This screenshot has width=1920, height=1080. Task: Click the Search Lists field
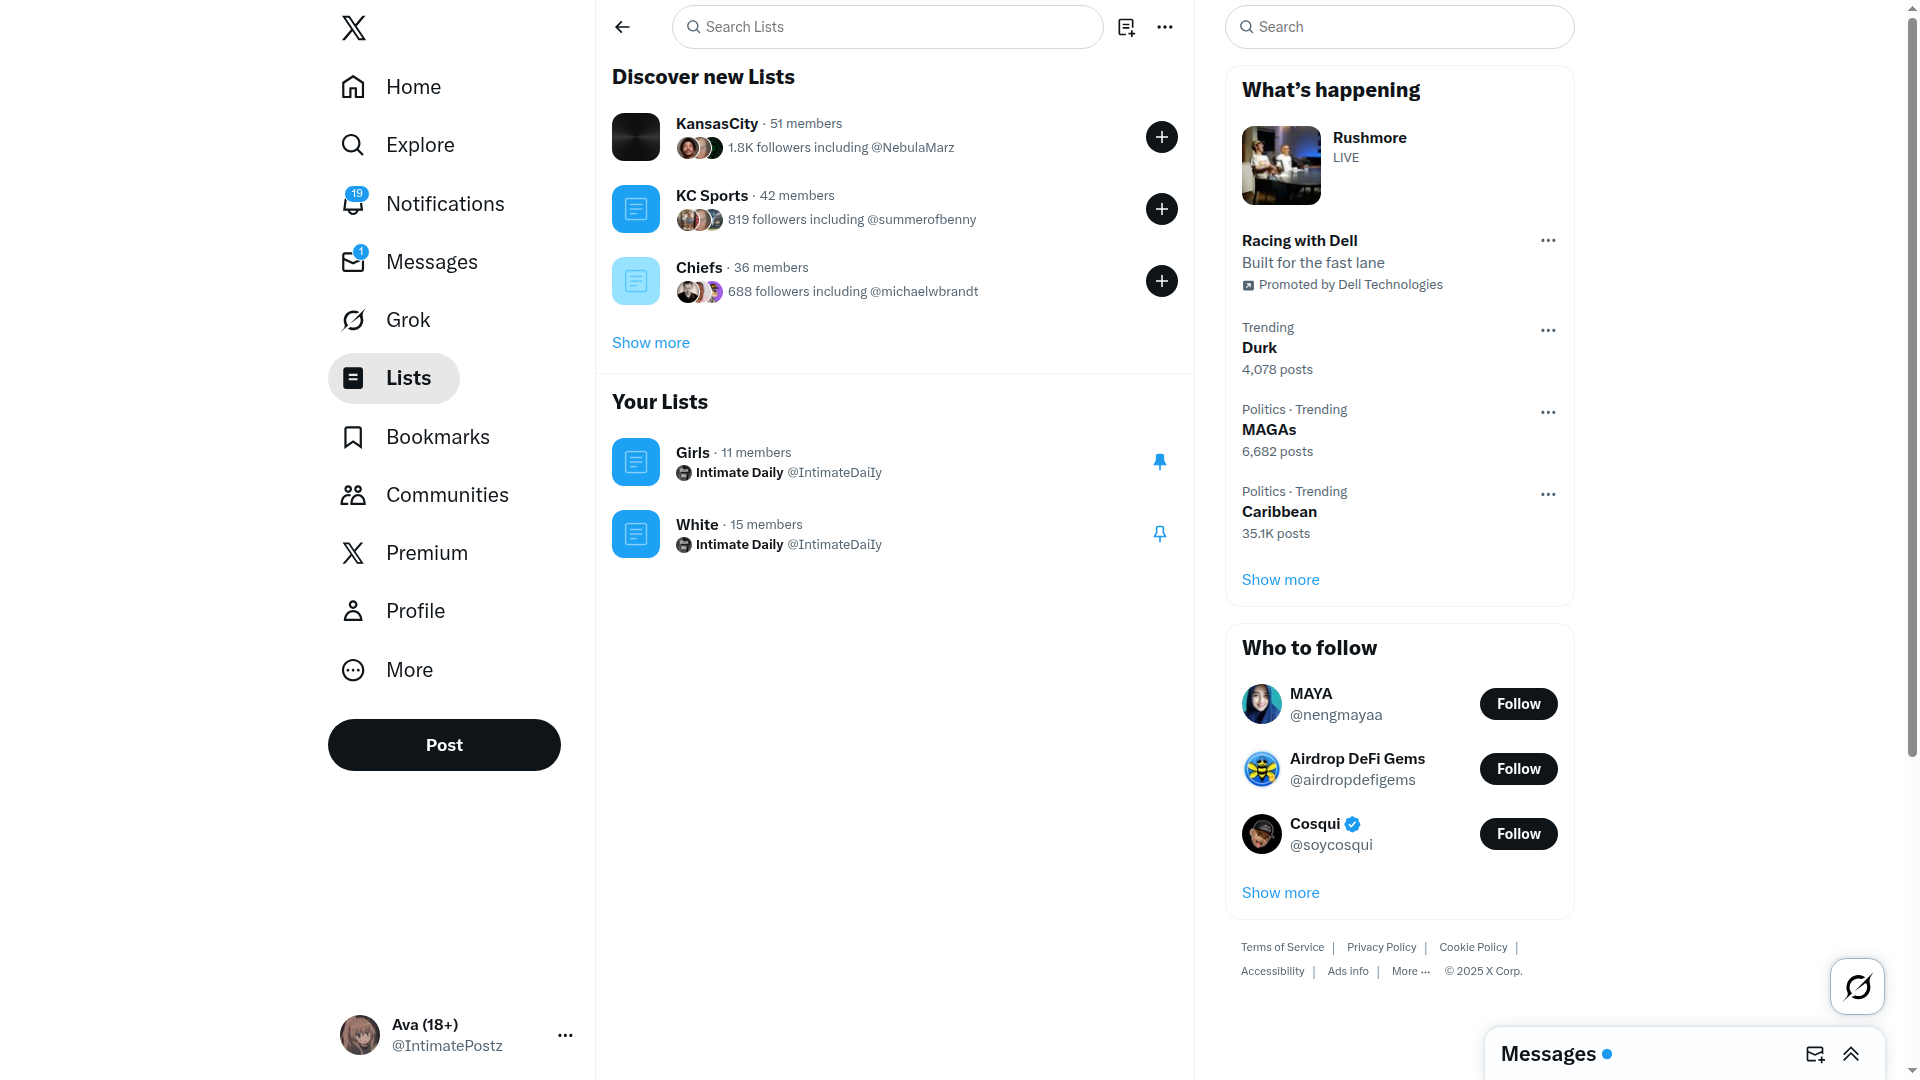tap(888, 27)
